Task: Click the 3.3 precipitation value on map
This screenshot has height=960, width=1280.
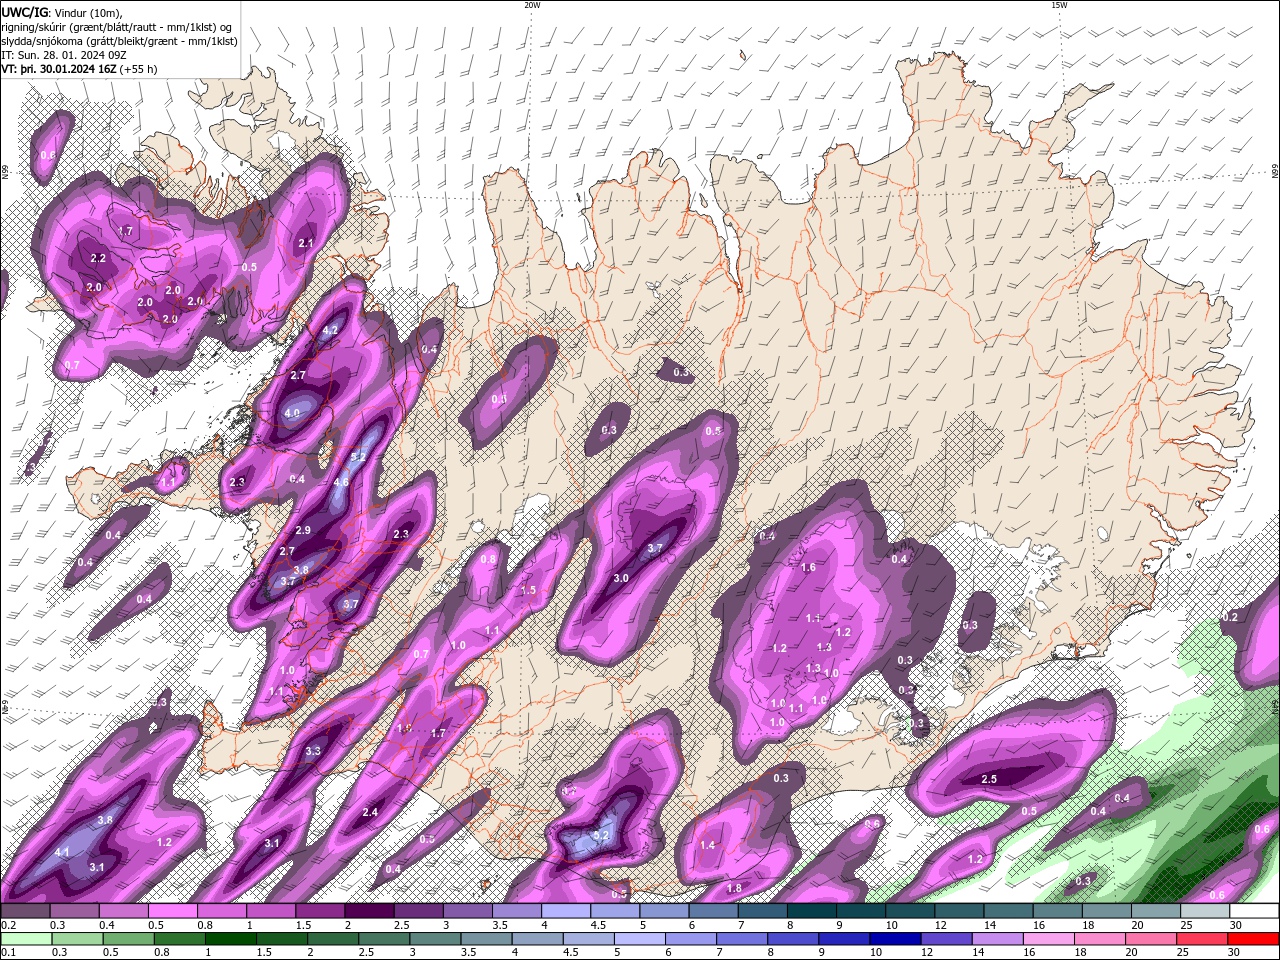Action: [x=313, y=751]
